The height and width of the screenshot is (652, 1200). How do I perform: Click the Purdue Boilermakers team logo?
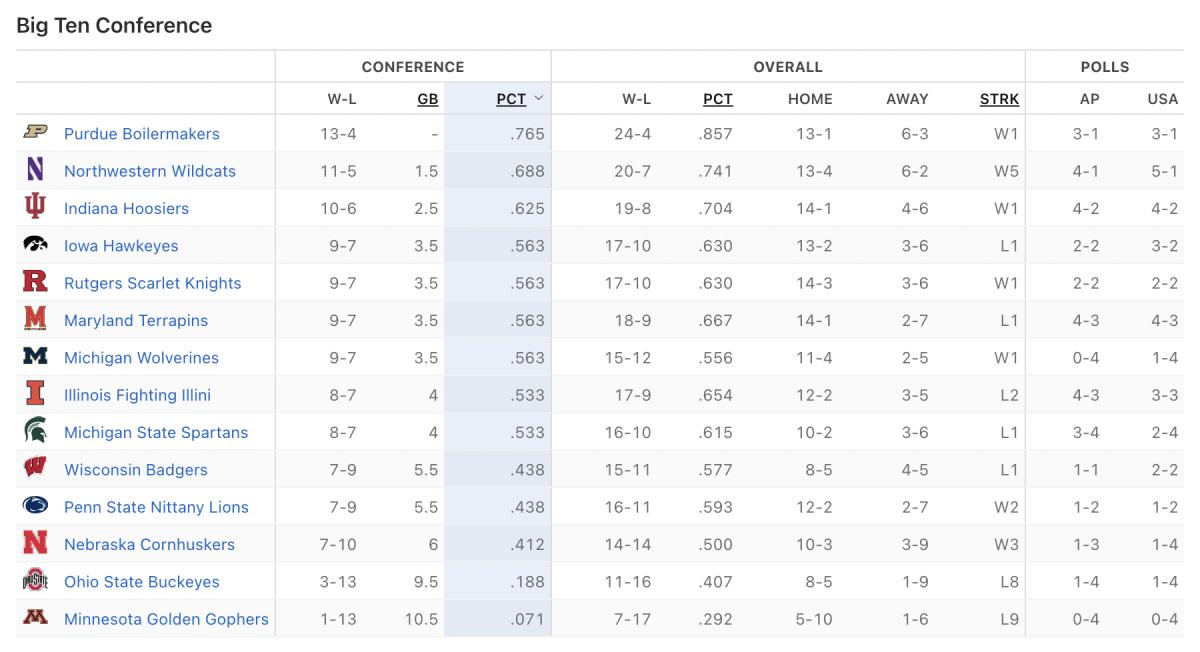click(x=35, y=133)
